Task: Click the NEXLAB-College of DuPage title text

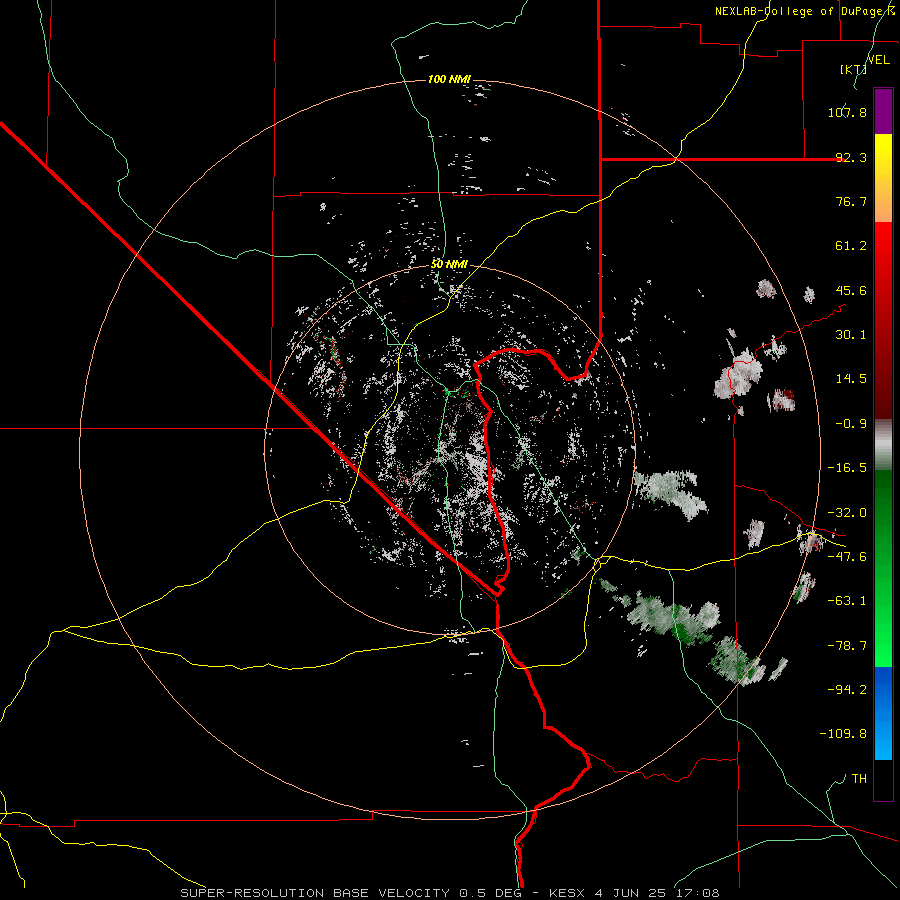Action: coord(806,11)
